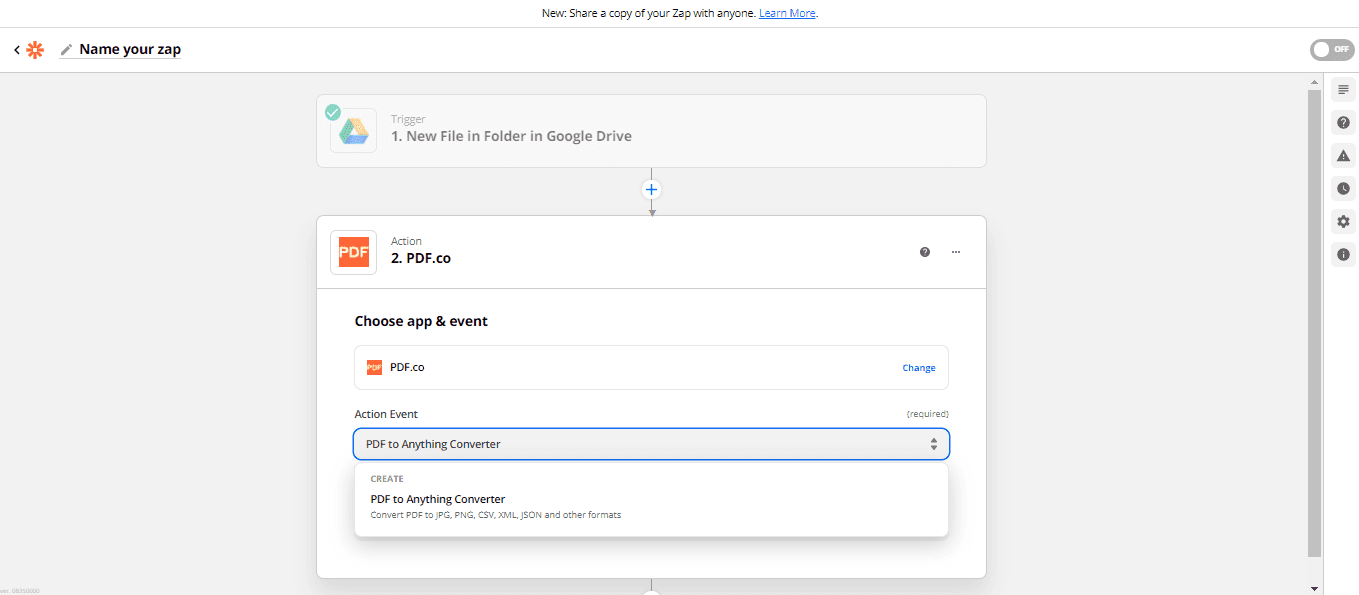View Zap issues via the warning icon

pyautogui.click(x=1343, y=155)
